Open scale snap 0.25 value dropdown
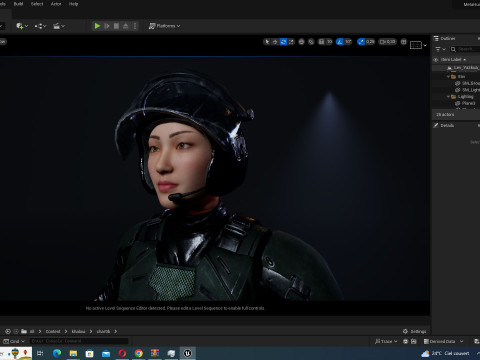This screenshot has height=360, width=480. 370,42
